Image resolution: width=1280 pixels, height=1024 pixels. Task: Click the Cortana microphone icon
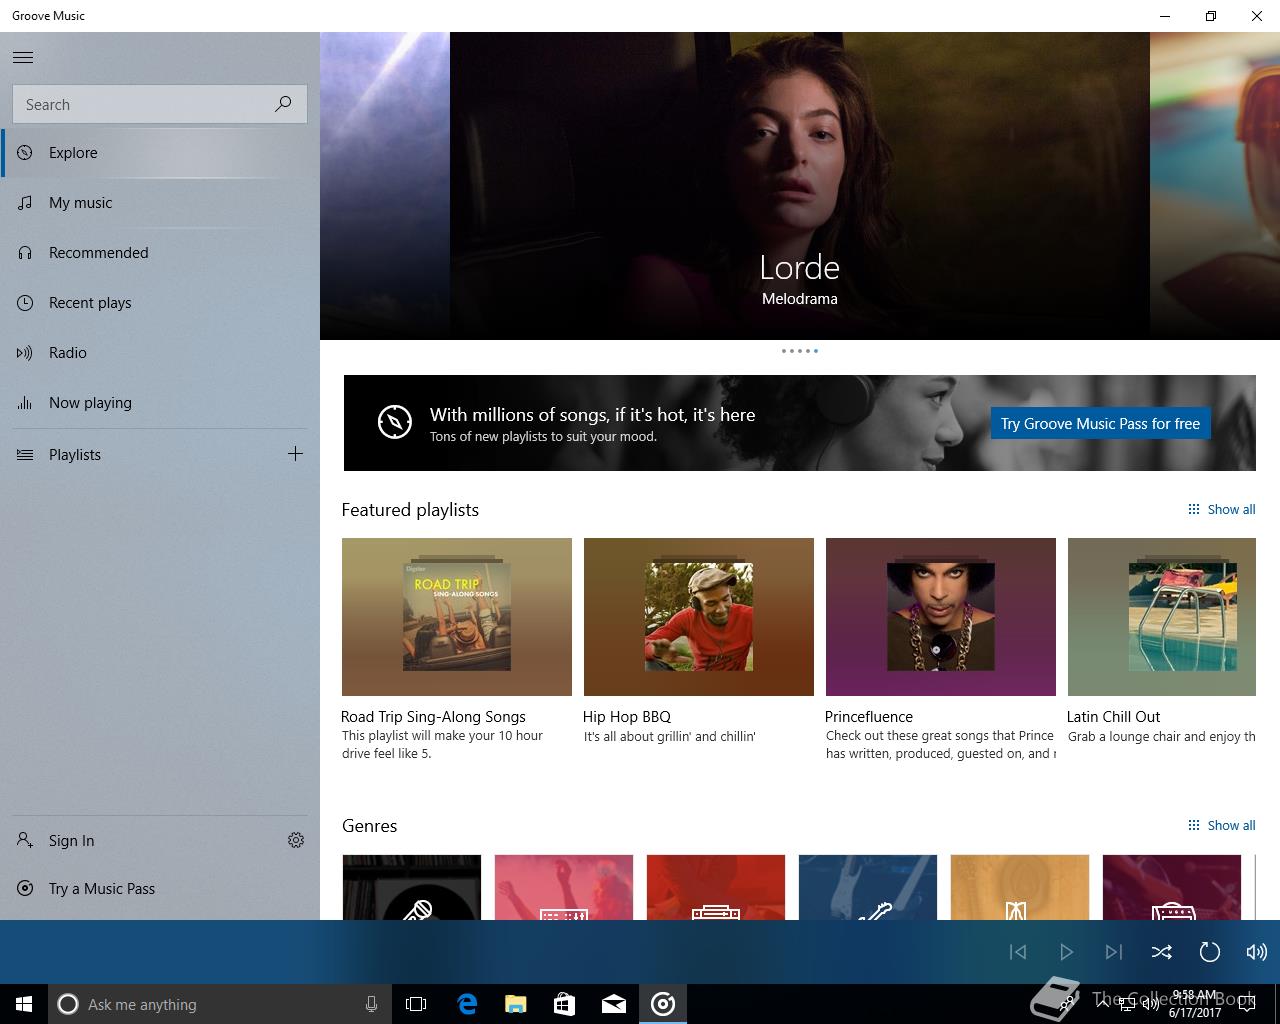click(x=371, y=1004)
